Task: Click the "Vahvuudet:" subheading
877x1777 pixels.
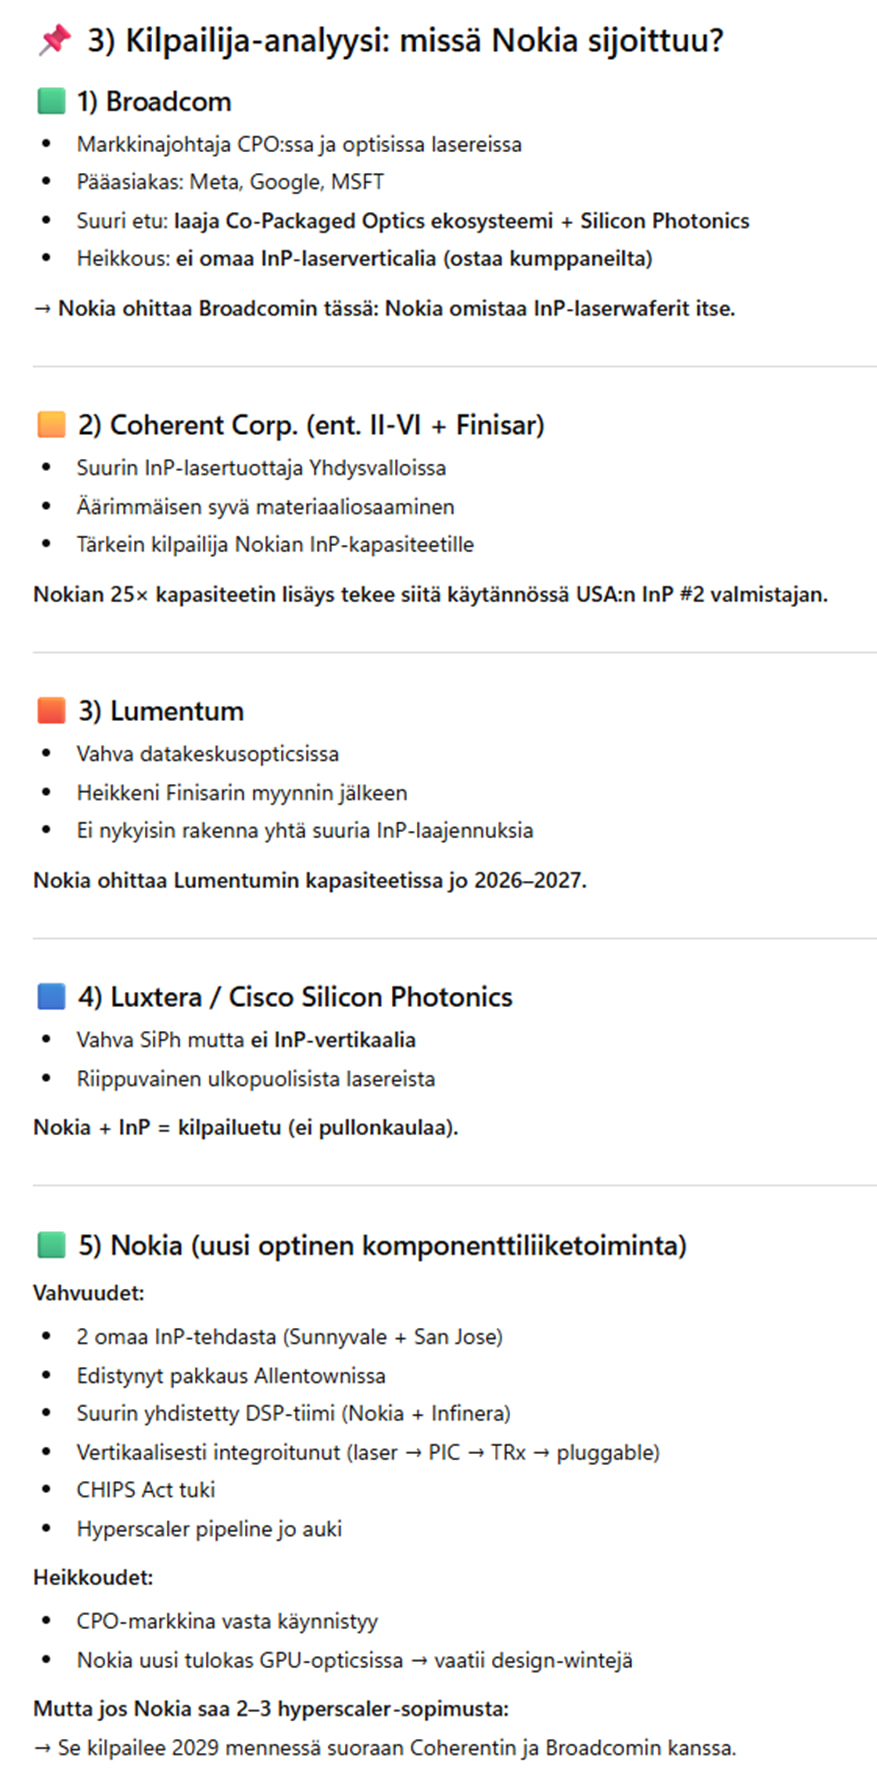Action: click(89, 1293)
